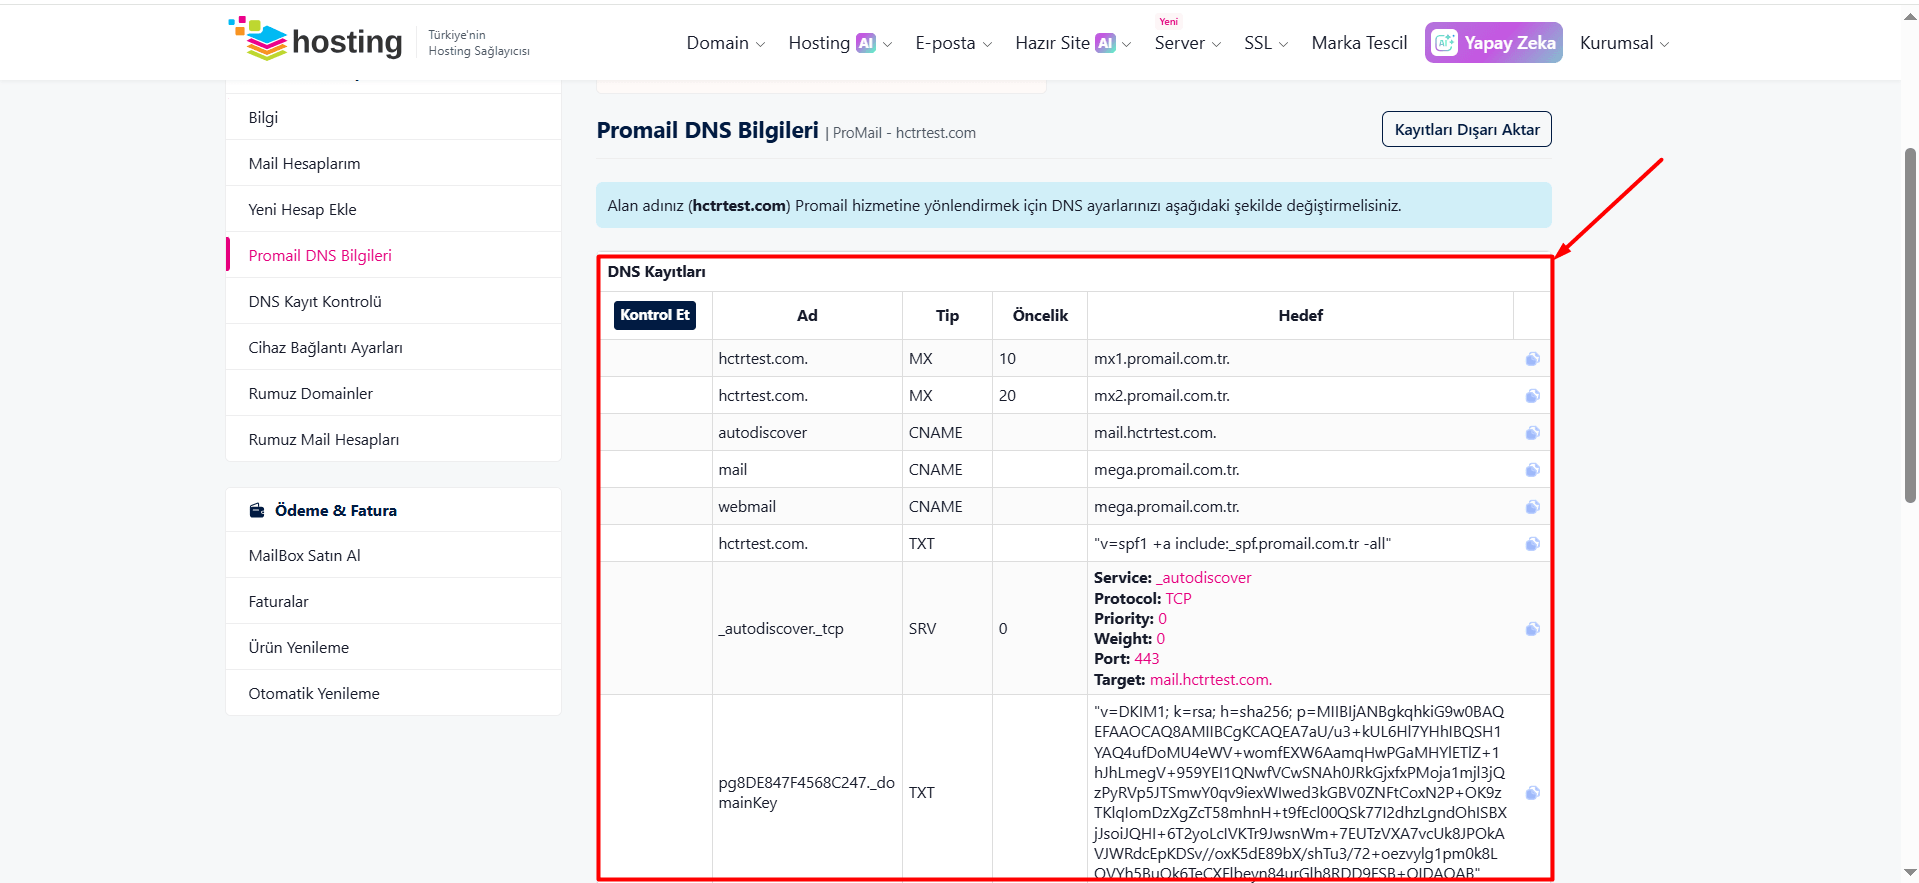Open Mail Hesaplarım in sidebar
This screenshot has width=1919, height=883.
coord(393,163)
